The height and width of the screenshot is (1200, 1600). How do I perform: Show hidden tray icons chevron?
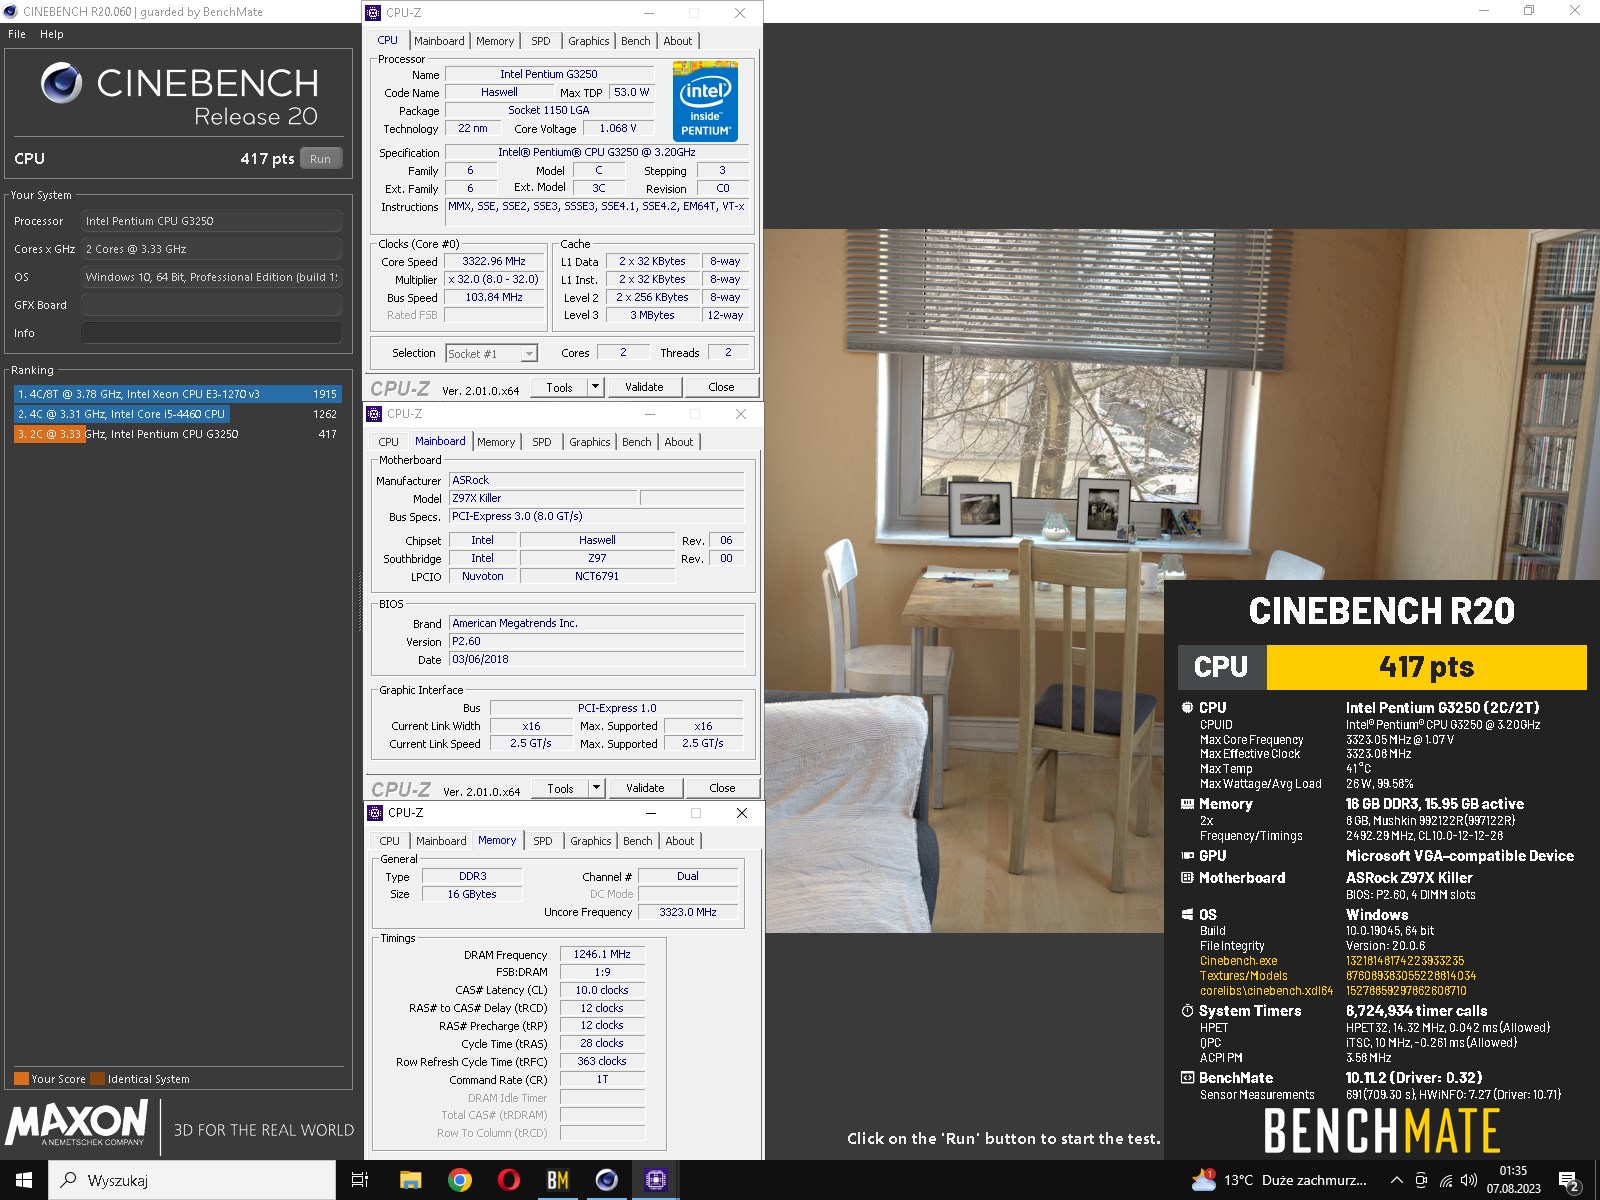pos(1396,1180)
